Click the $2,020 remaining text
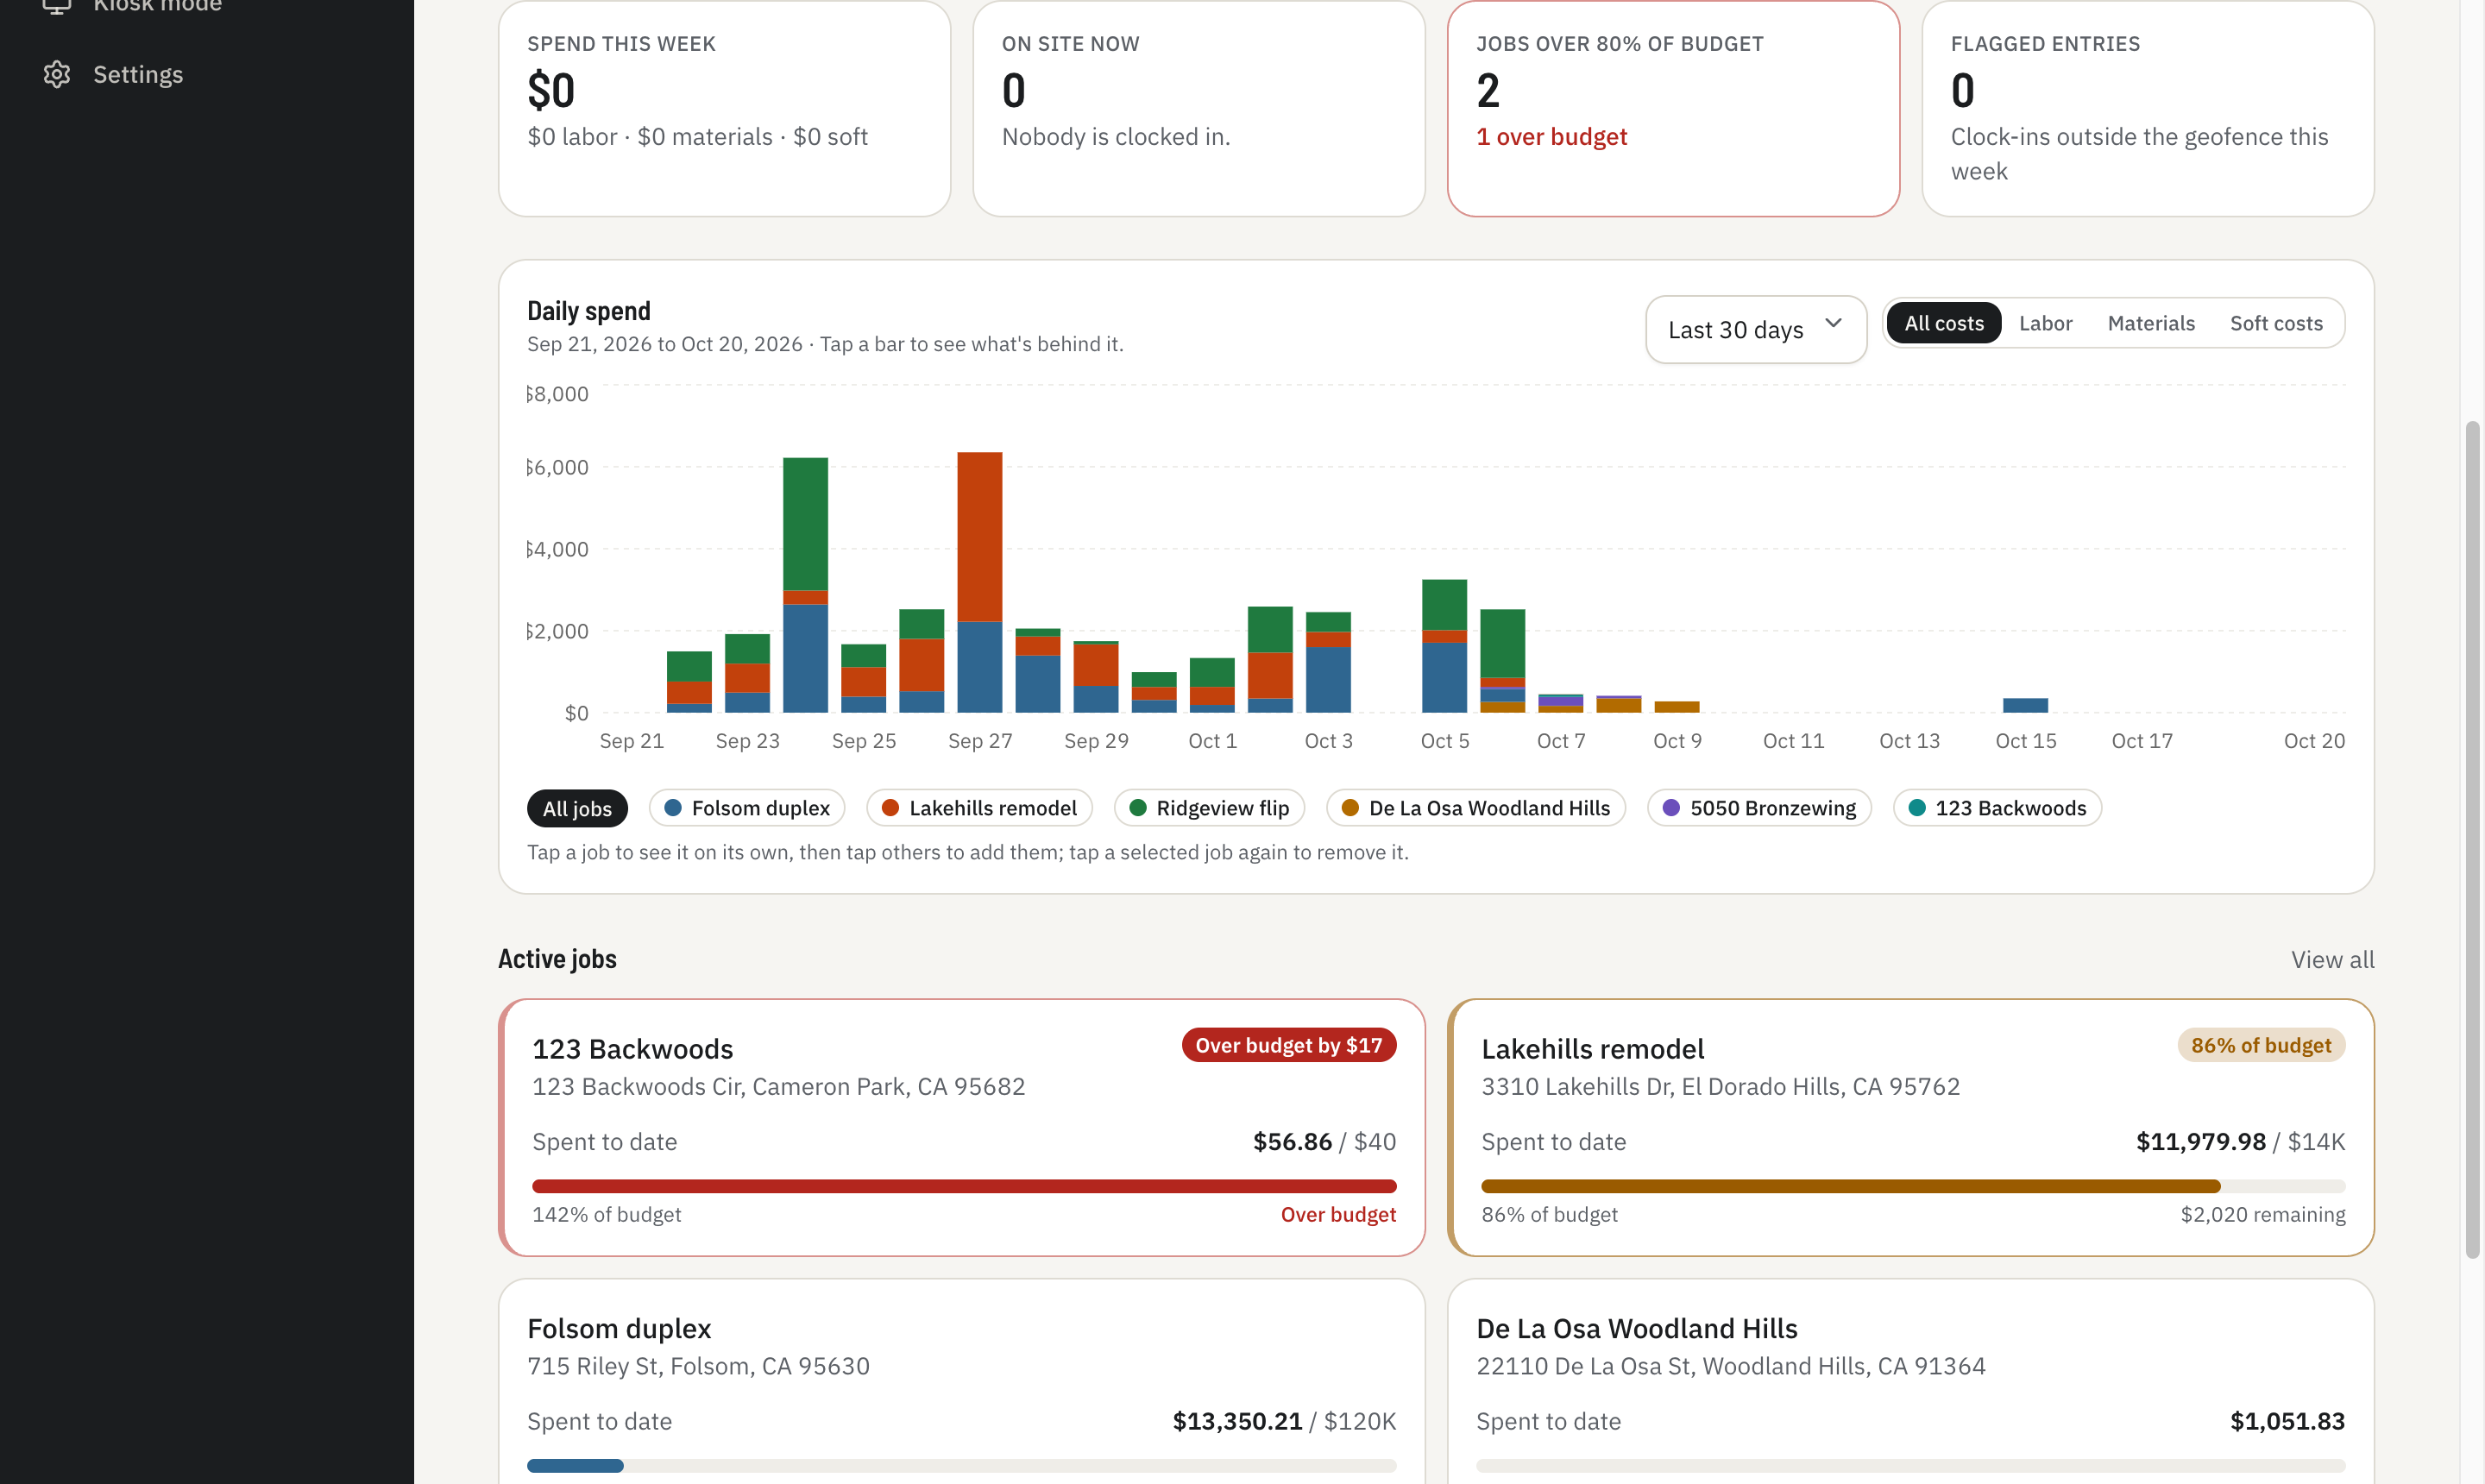 click(x=2262, y=1214)
